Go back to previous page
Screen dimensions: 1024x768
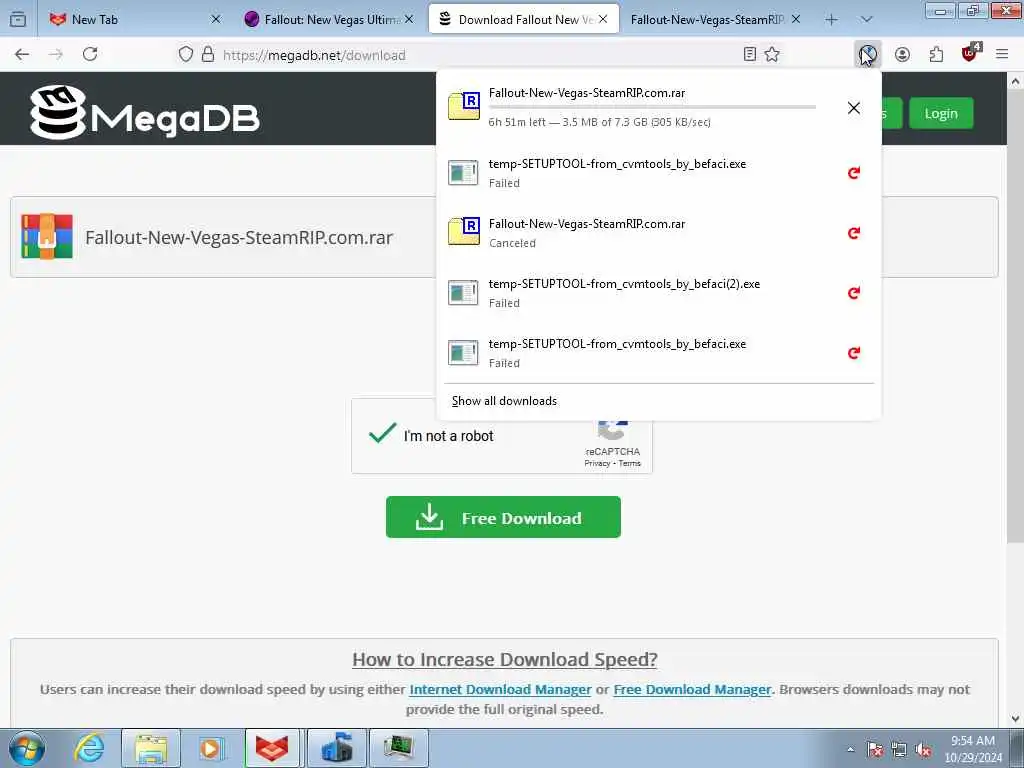tap(22, 54)
